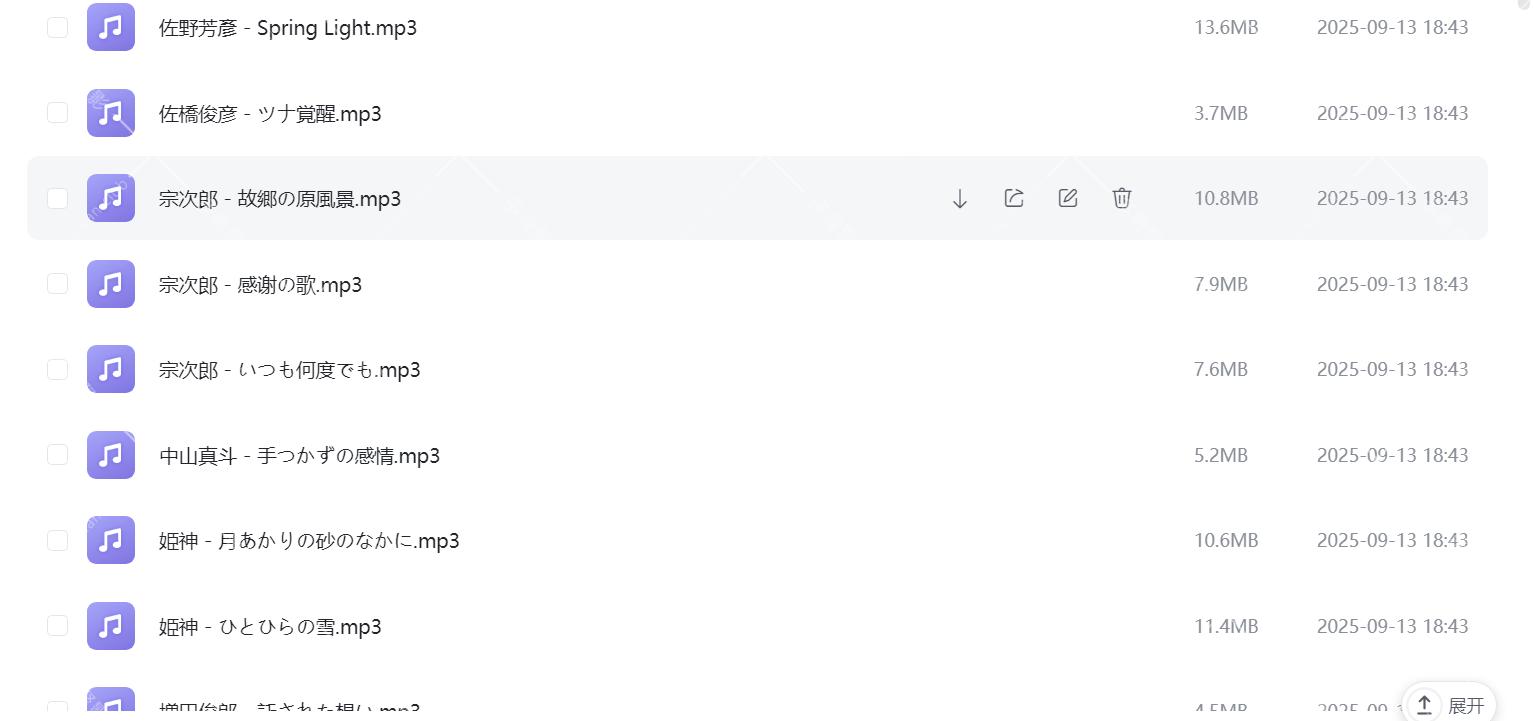Screen dimensions: 1533x721
Task: Tick the checkbox next to 姫神 - 月あかりの砂のなかに.mp3
Action: click(57, 540)
